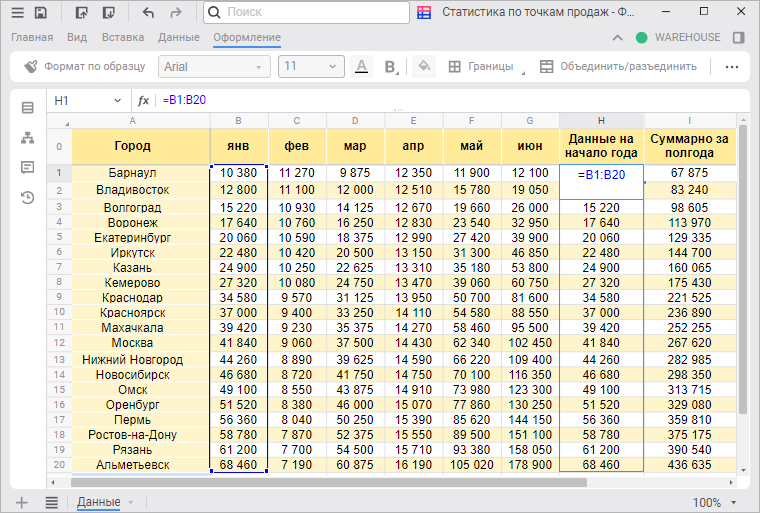Add a new sheet with plus
Screen dimensions: 760x513
(22, 502)
